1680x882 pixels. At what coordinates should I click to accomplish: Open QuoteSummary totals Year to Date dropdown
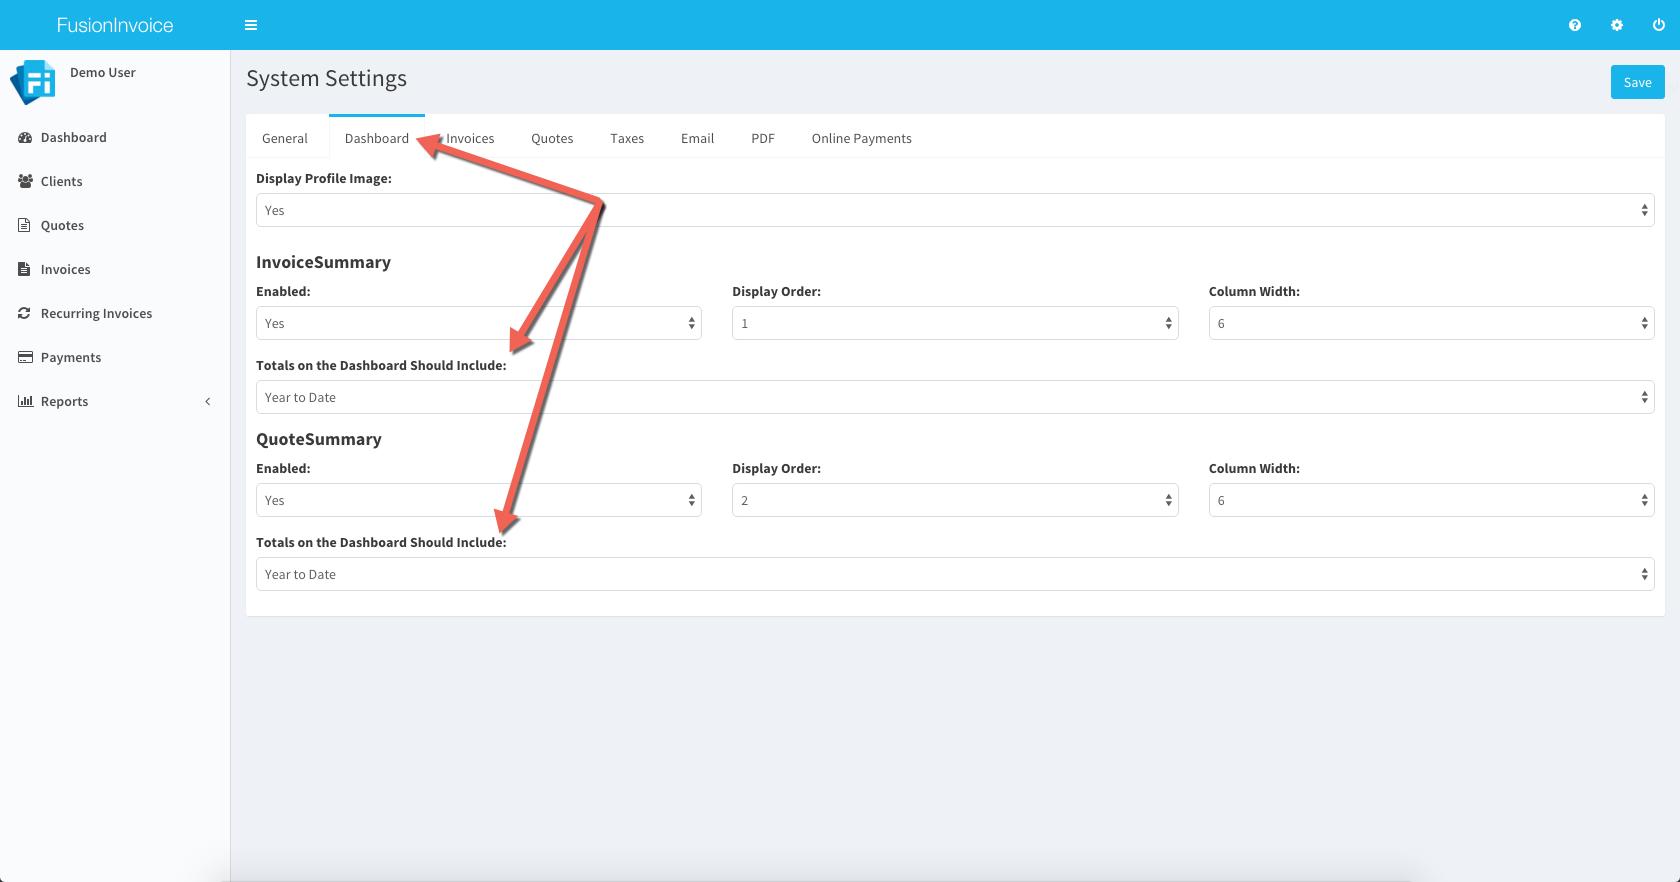coord(954,575)
